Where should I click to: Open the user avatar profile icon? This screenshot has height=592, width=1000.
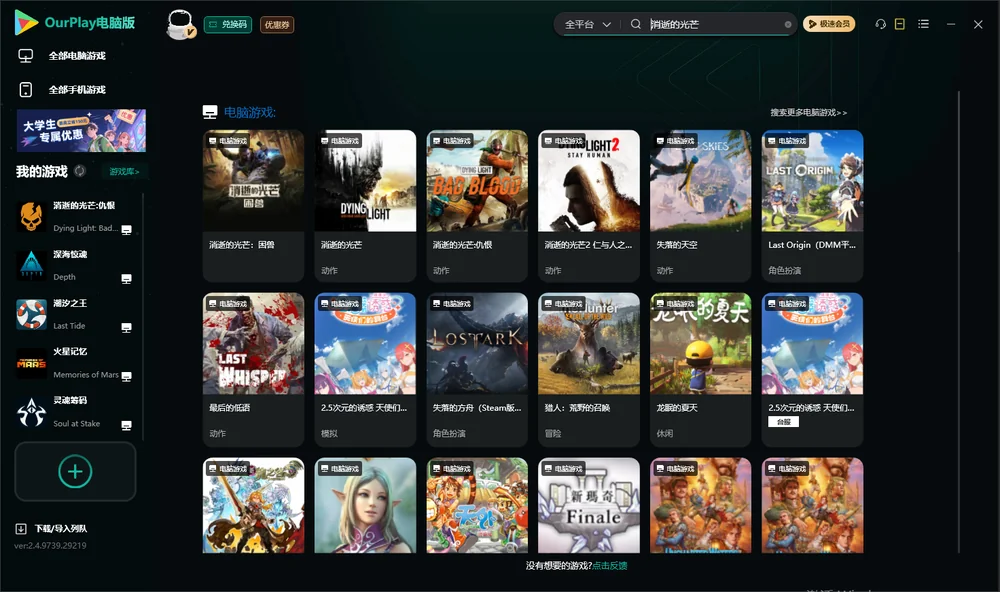pos(180,24)
